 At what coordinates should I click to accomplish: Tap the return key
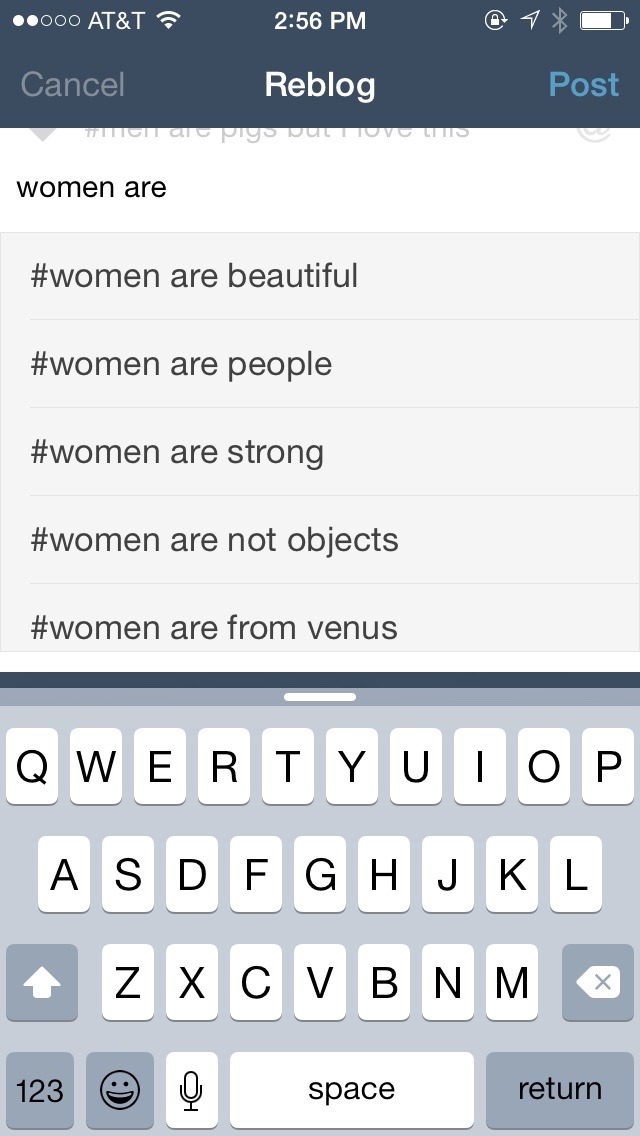(560, 1090)
